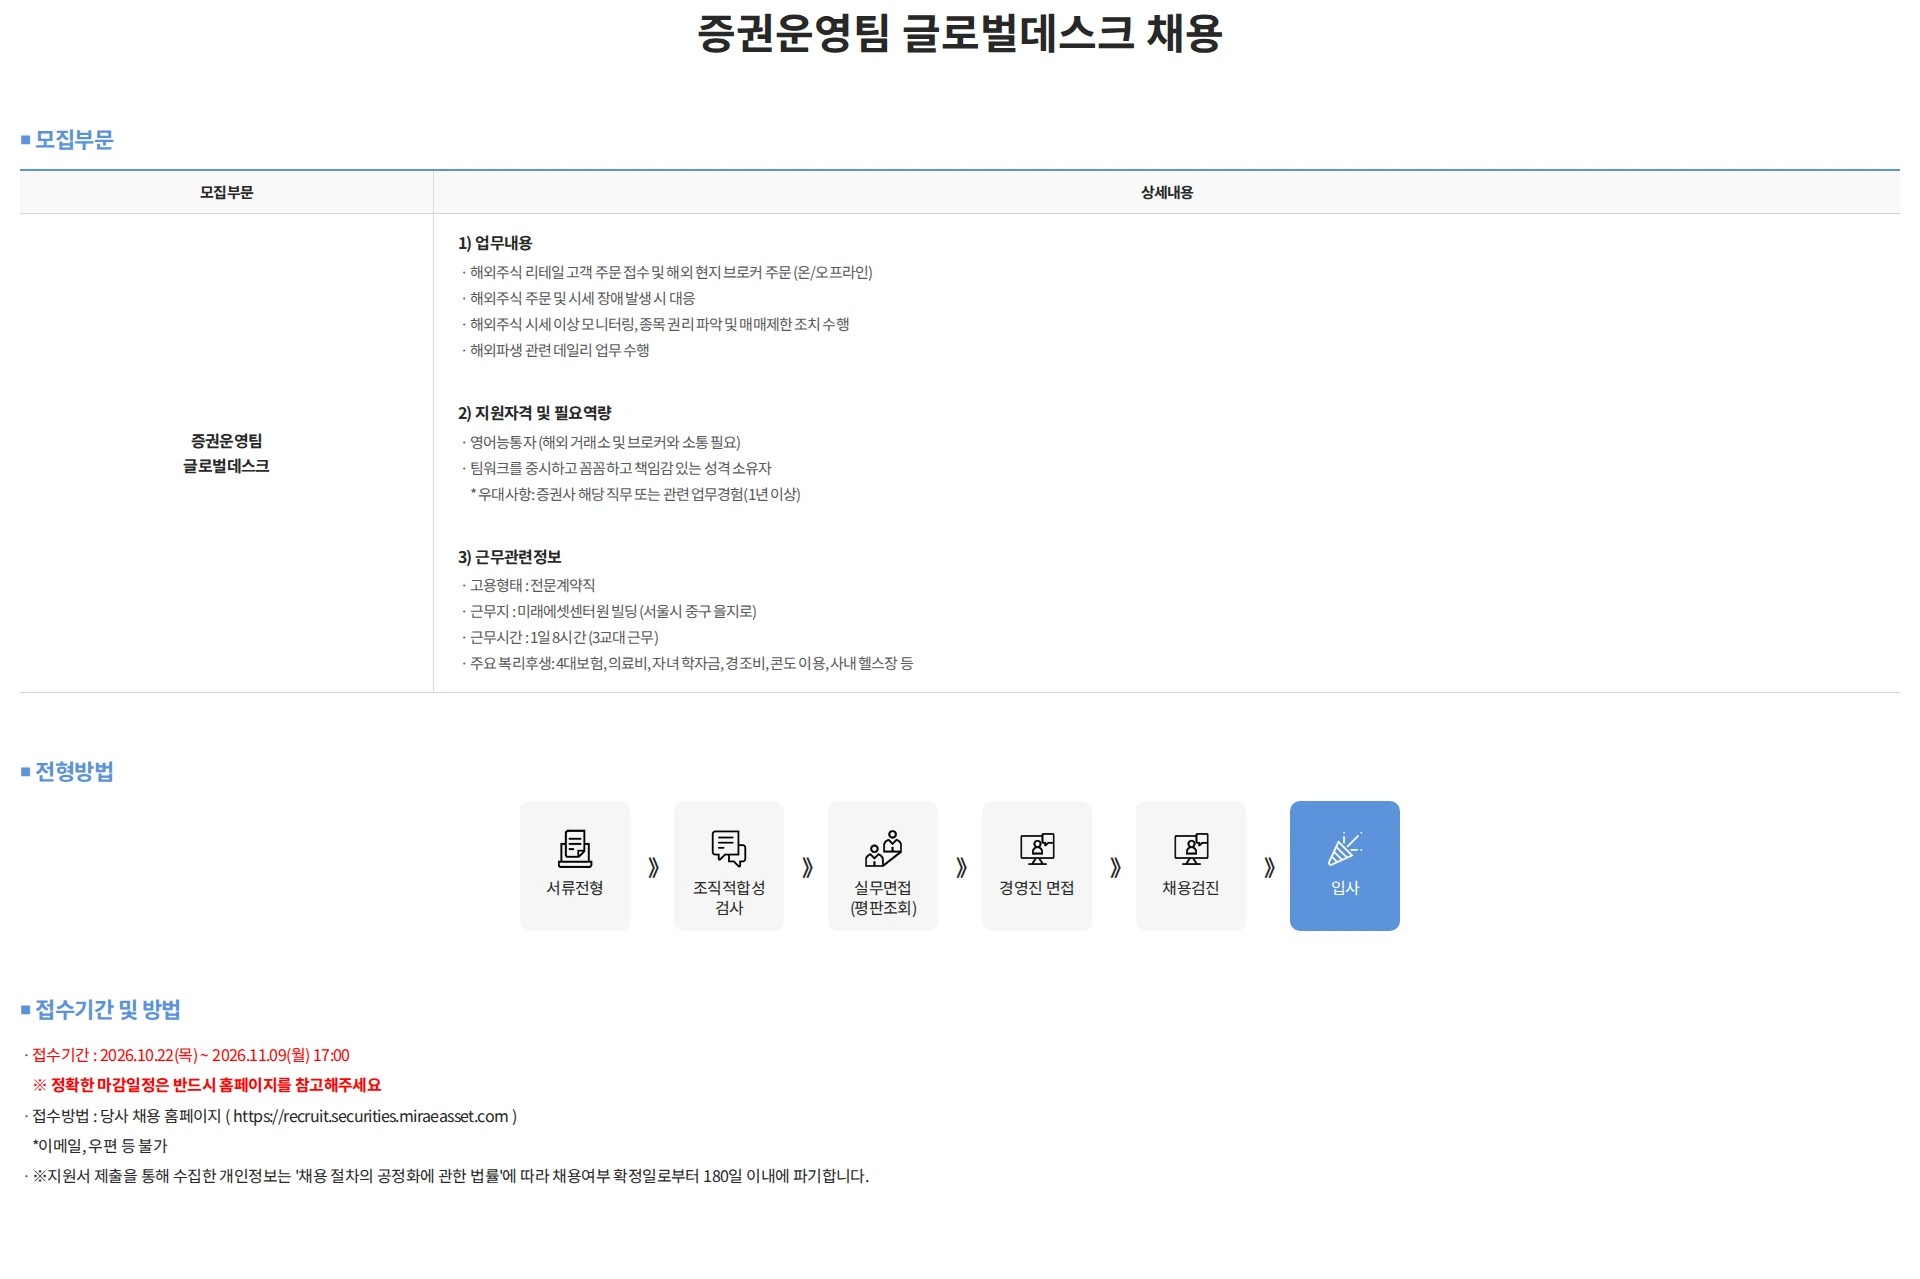
Task: Click the 2) 지원자격 및 필요역량 subheading
Action: point(534,413)
